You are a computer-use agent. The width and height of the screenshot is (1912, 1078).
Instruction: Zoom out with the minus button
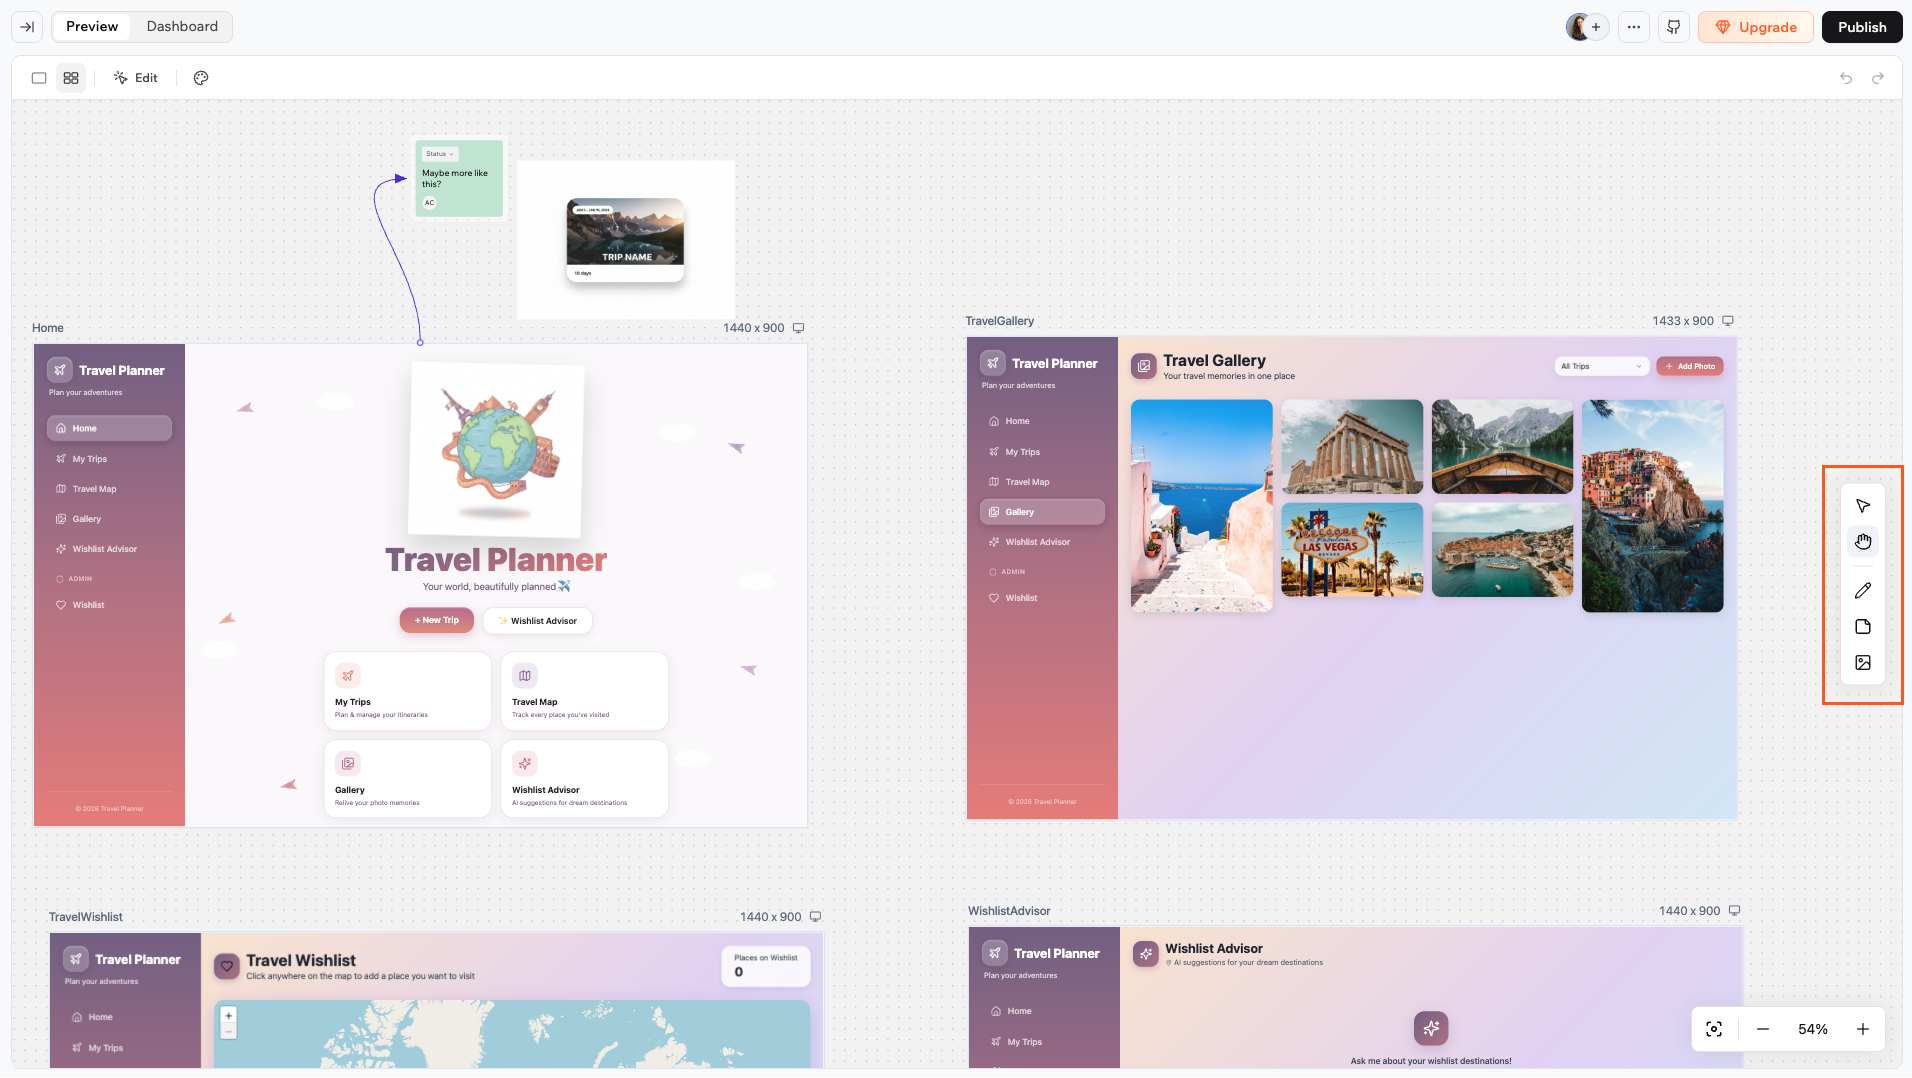tap(1763, 1029)
